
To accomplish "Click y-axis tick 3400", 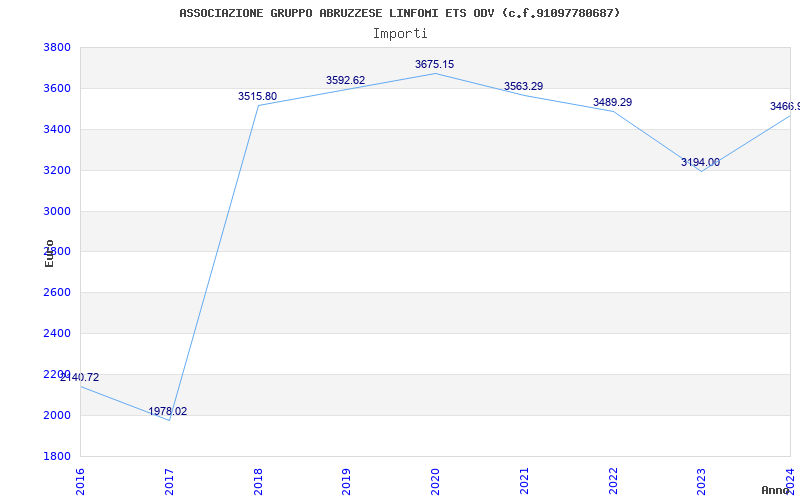I will coord(55,130).
